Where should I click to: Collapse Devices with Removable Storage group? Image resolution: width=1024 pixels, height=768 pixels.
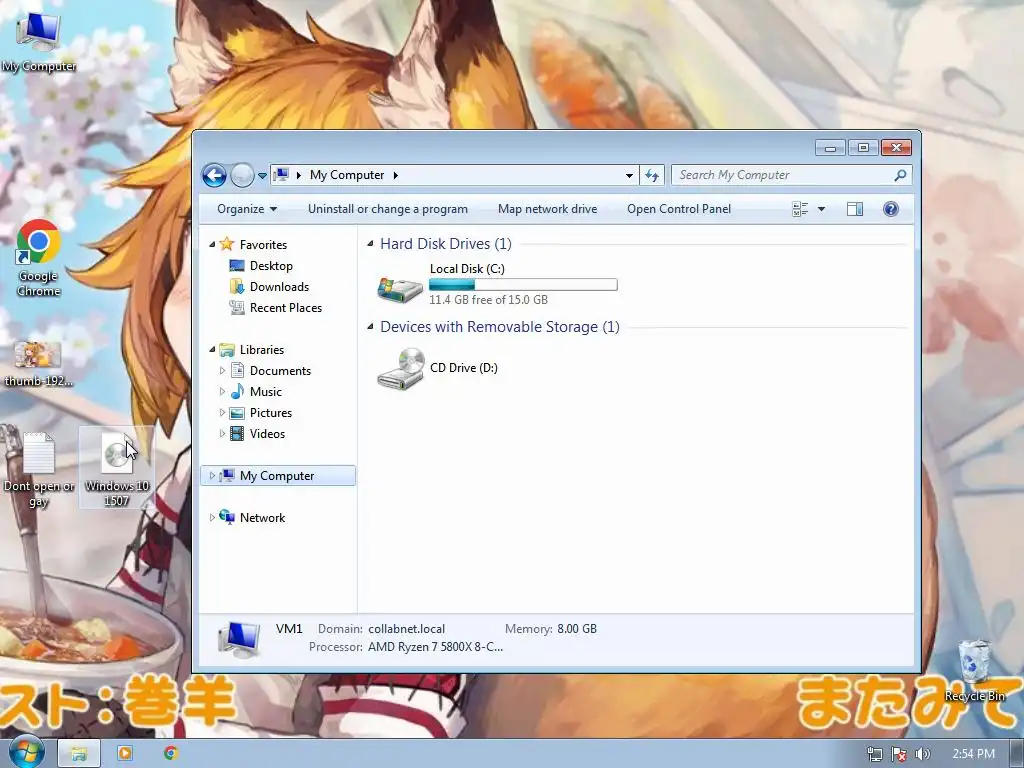(x=370, y=327)
